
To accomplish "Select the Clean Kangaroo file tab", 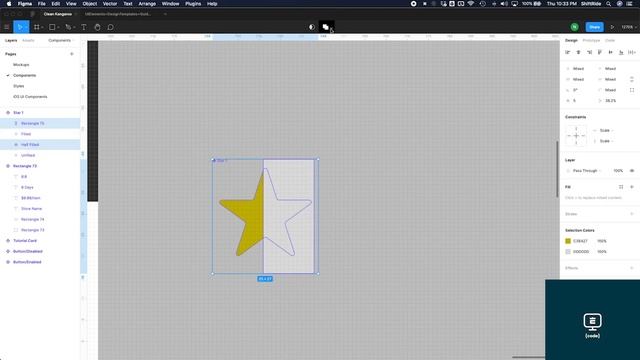I will coord(58,14).
